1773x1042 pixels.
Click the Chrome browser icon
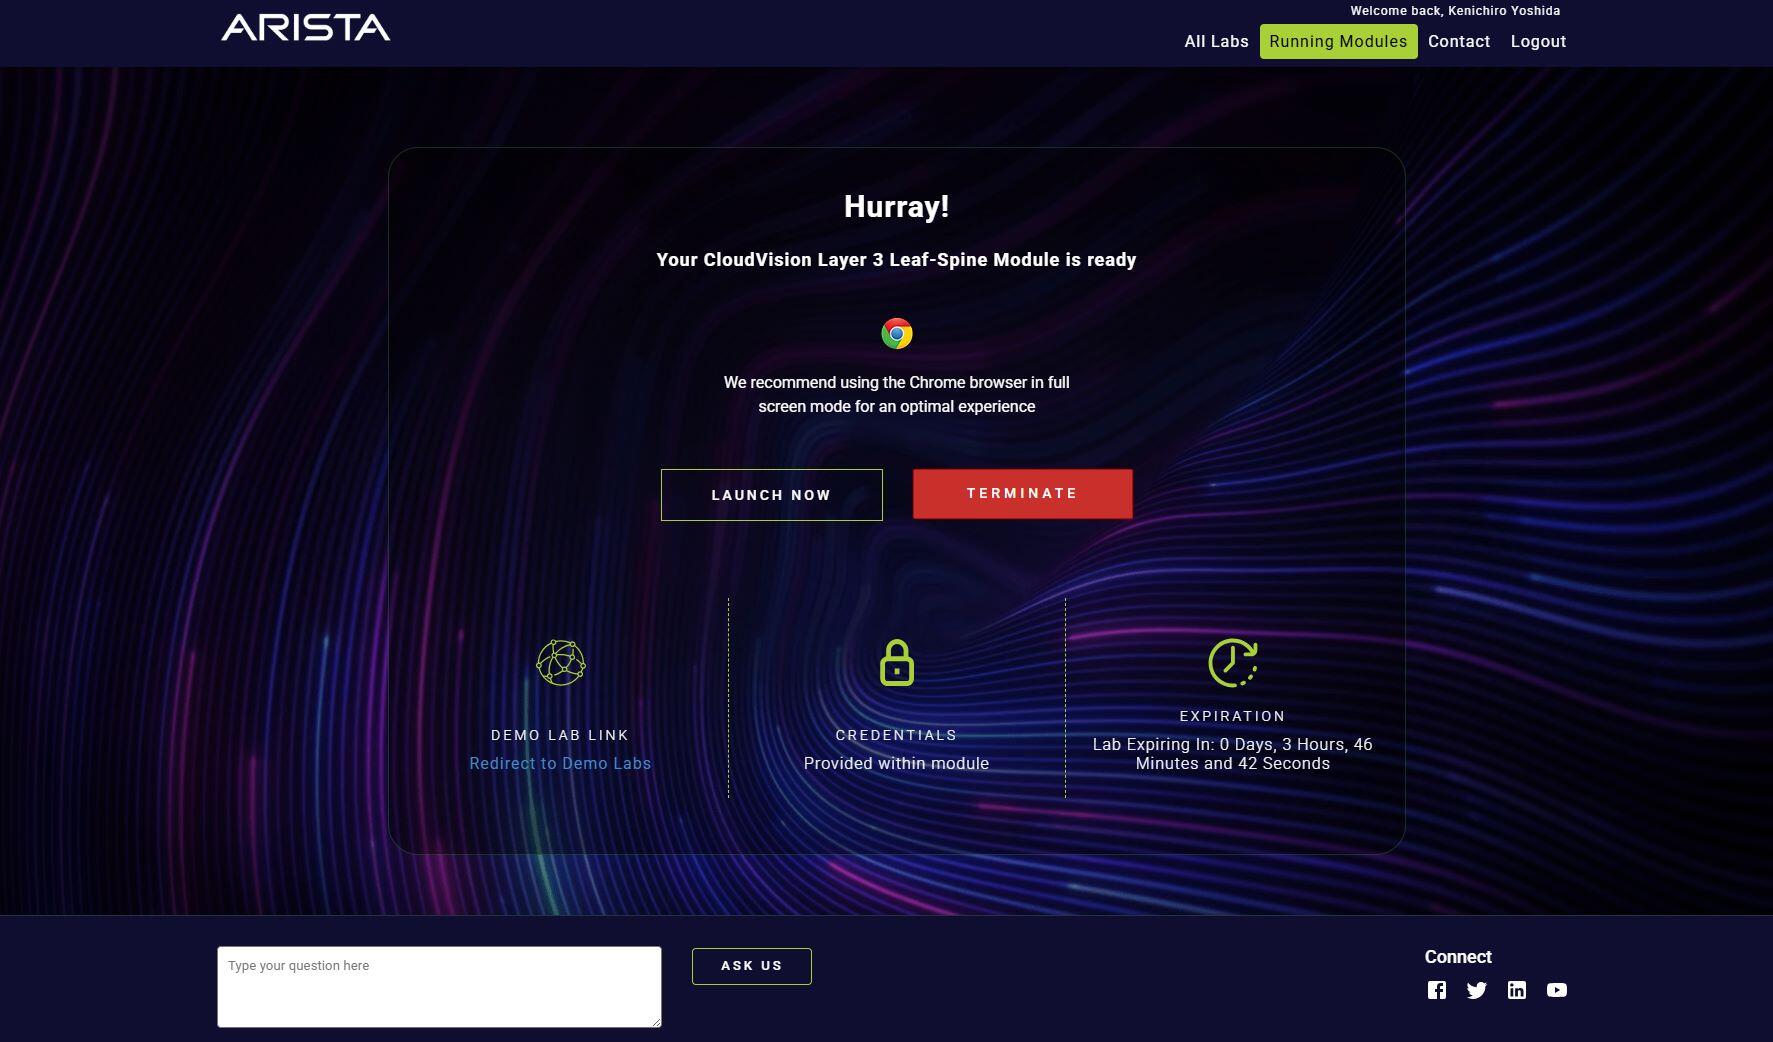897,333
